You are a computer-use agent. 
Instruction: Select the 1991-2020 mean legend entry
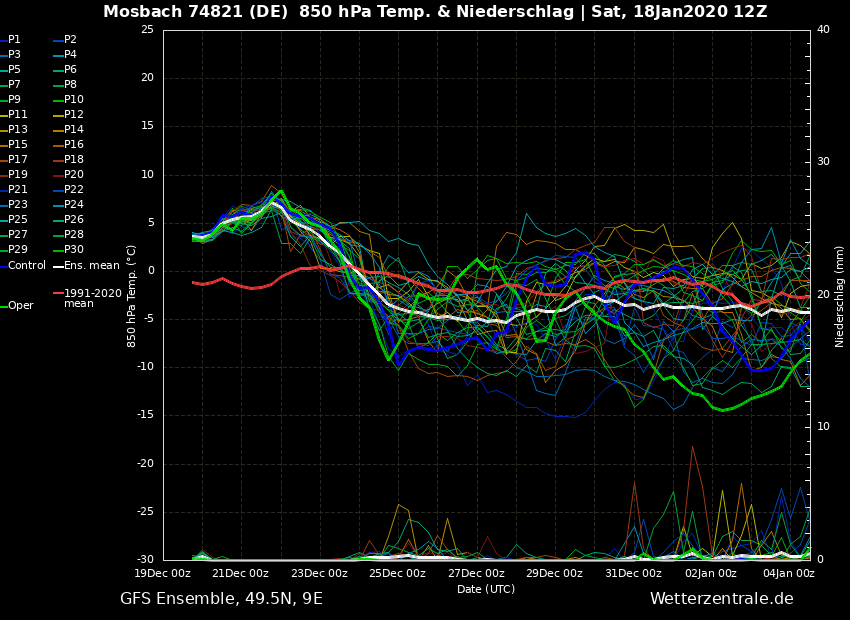tap(92, 298)
